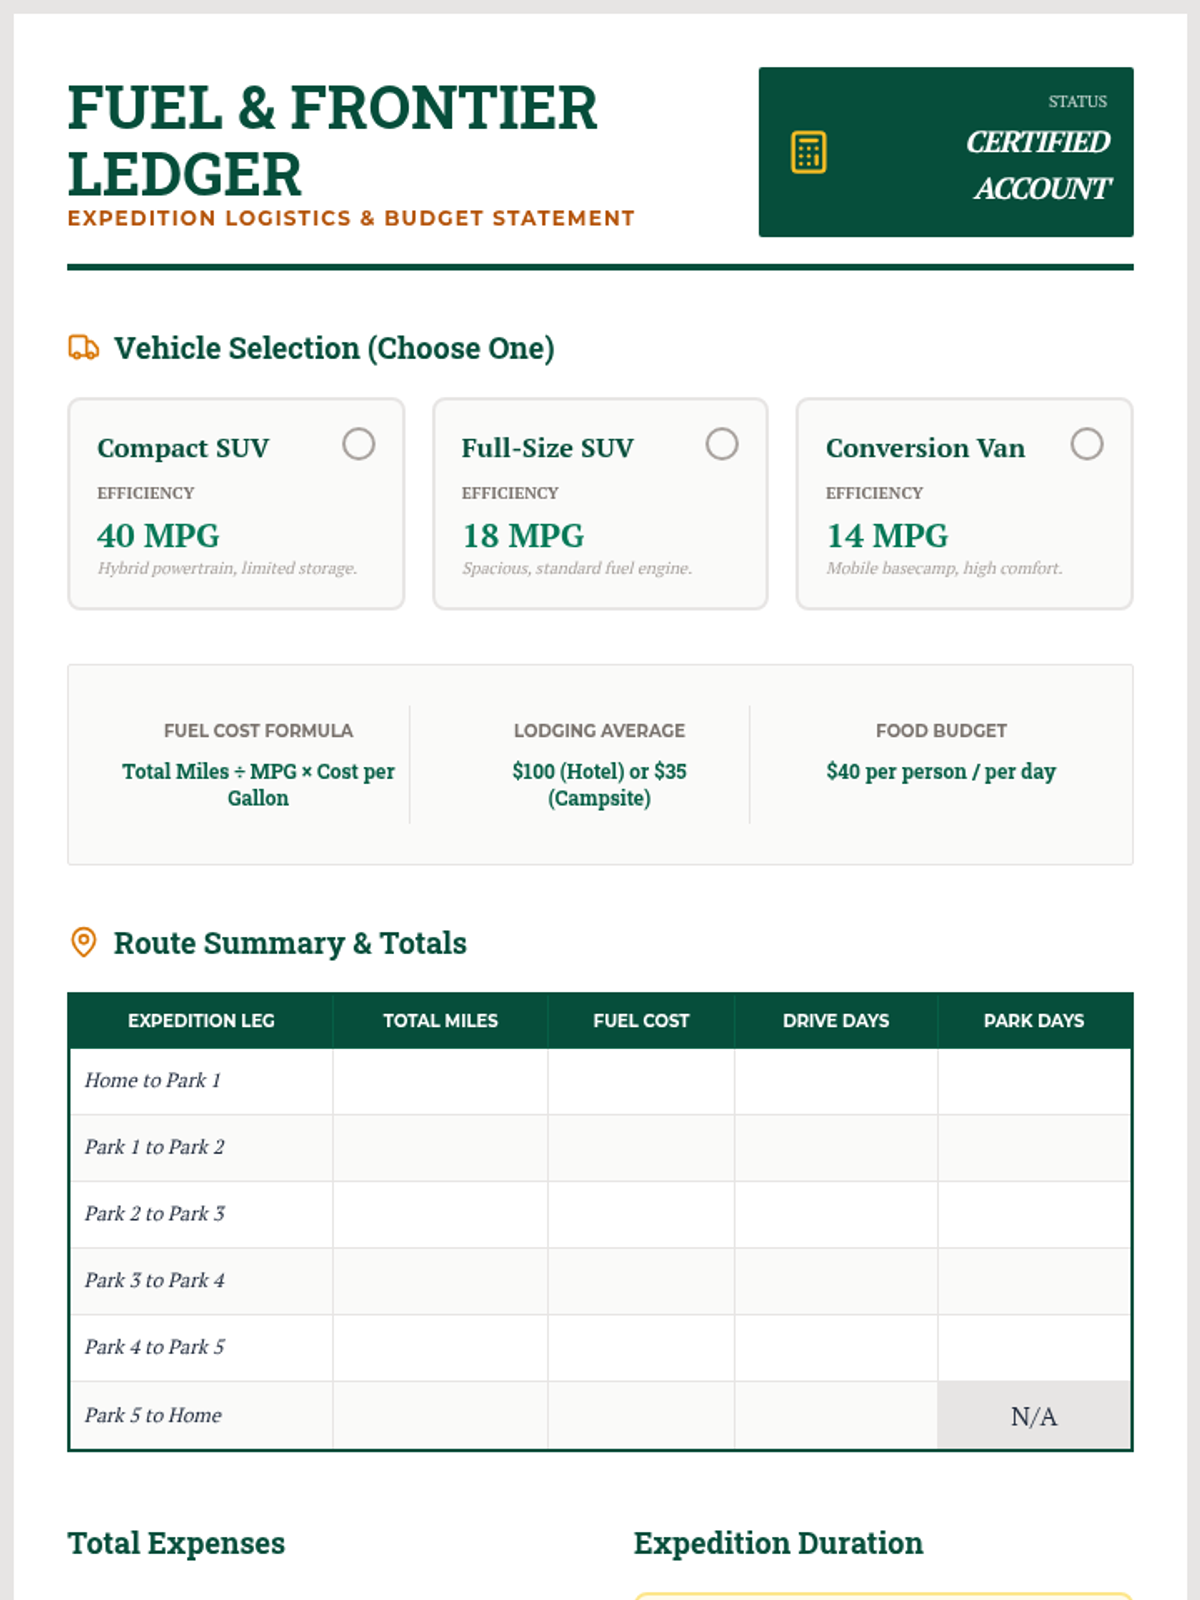Click the truck icon beside Vehicle Selection
Image resolution: width=1200 pixels, height=1600 pixels.
coord(83,348)
